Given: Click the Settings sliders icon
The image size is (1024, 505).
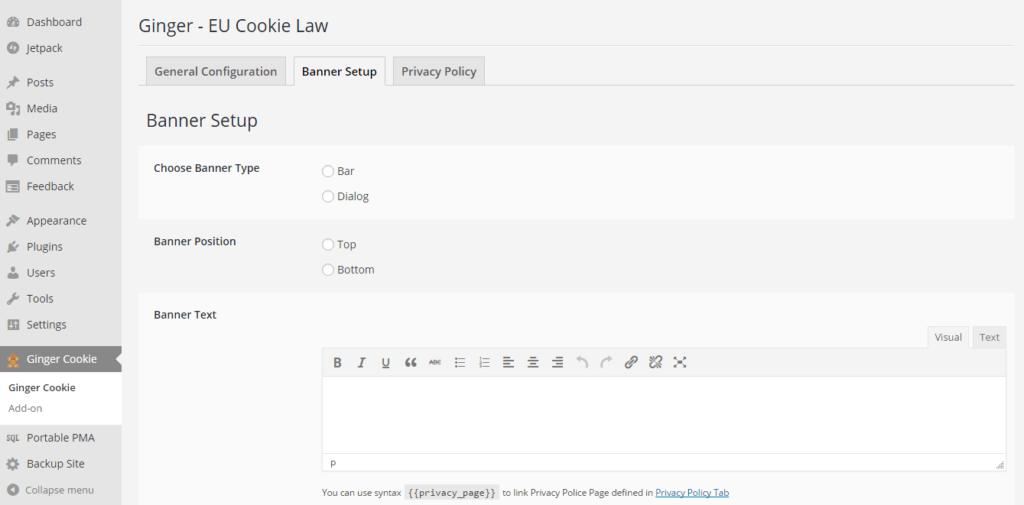Looking at the screenshot, I should (12, 325).
